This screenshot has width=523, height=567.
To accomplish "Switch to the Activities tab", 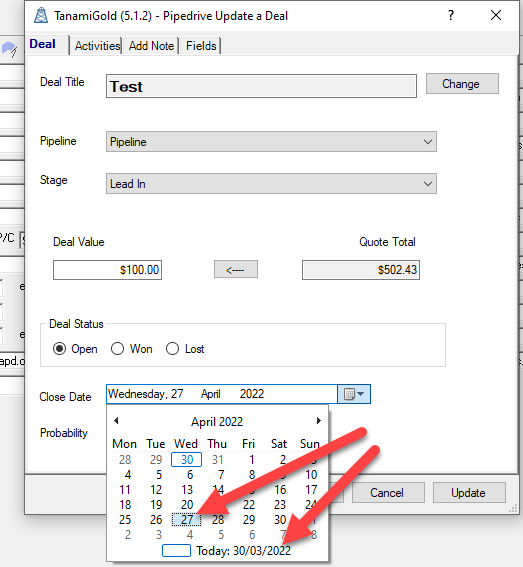I will pos(97,46).
